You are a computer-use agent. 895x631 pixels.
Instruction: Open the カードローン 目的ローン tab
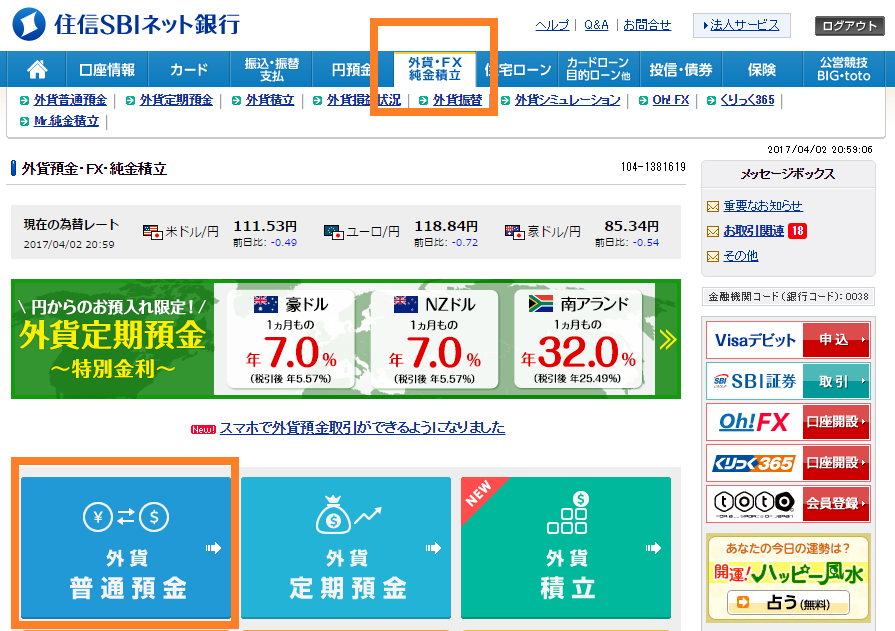[x=598, y=70]
